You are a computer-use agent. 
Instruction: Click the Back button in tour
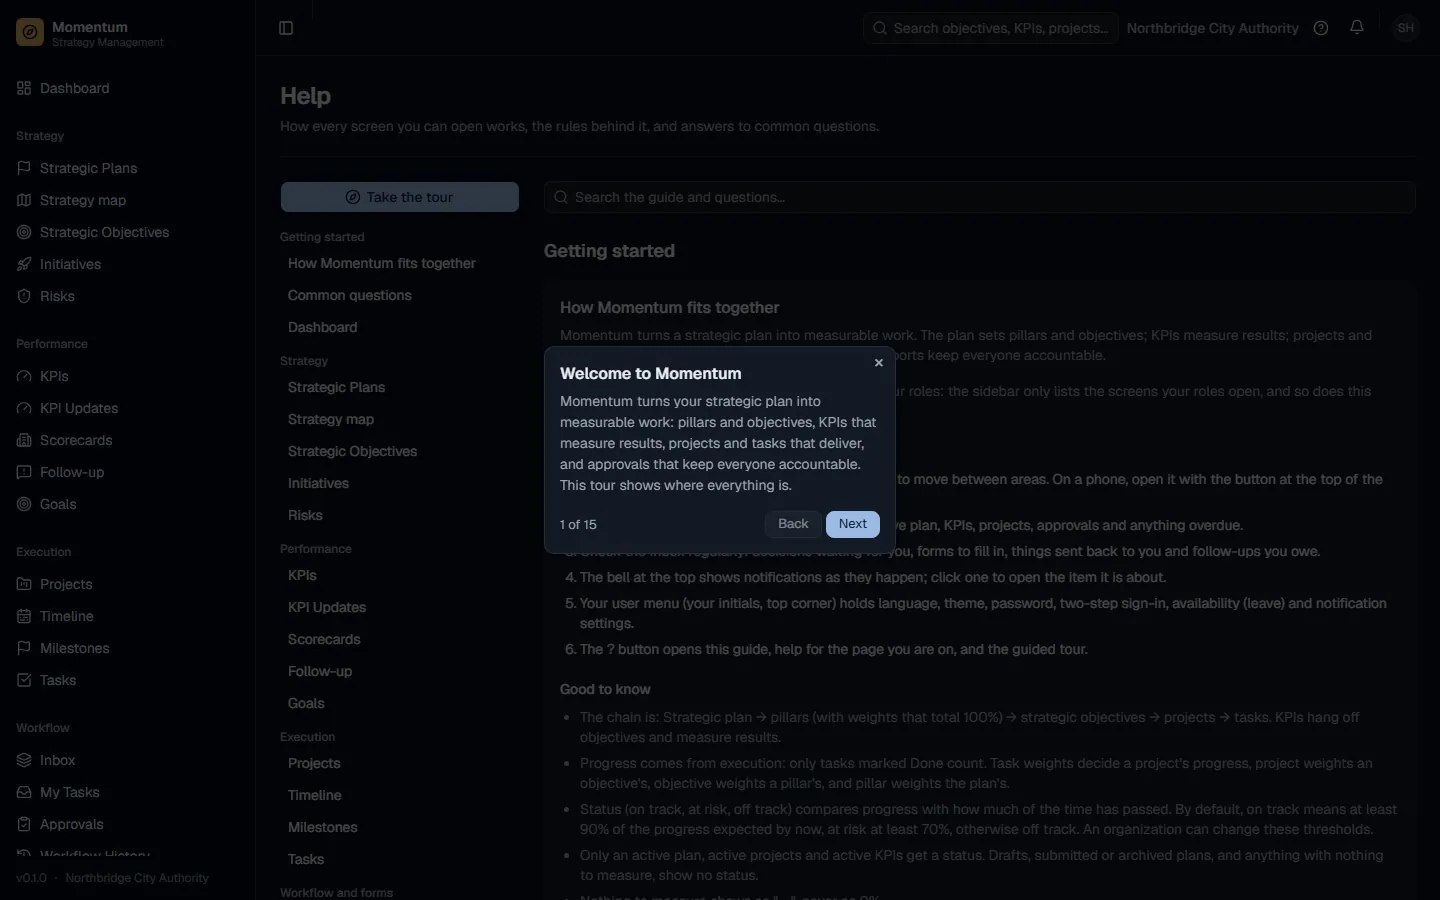coord(793,524)
